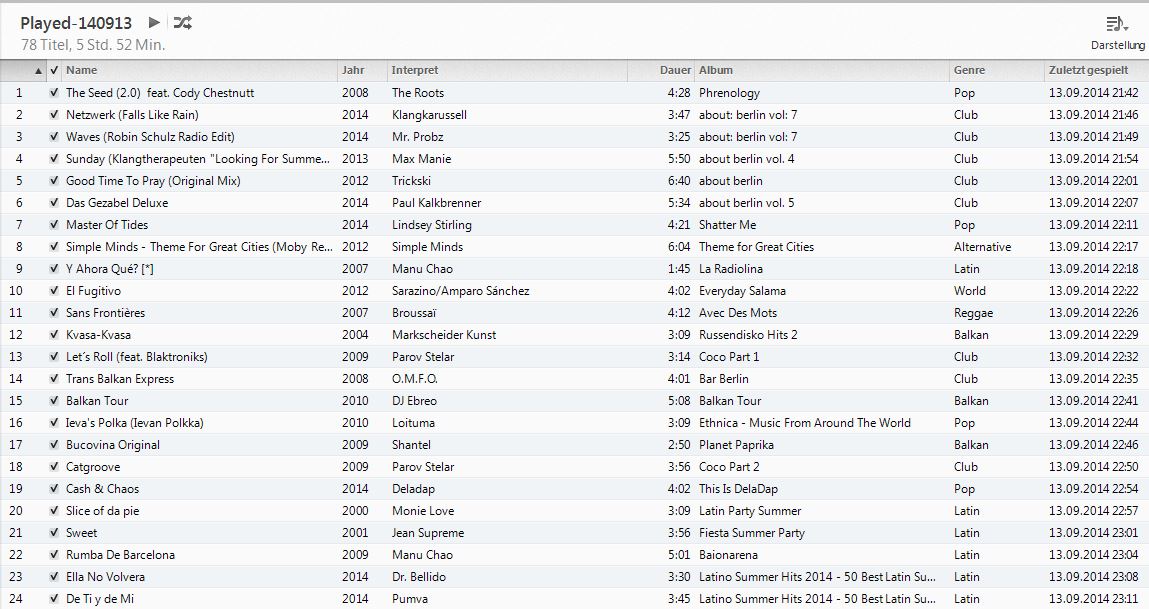Image resolution: width=1149 pixels, height=609 pixels.
Task: Click the checkmark column header
Action: (52, 70)
